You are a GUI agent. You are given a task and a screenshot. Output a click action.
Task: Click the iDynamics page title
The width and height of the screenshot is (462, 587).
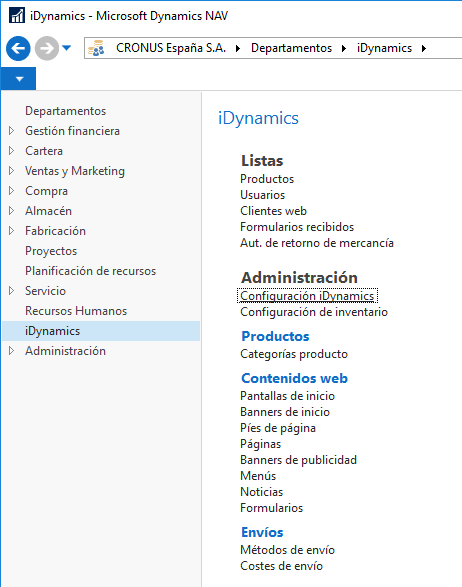tap(258, 118)
